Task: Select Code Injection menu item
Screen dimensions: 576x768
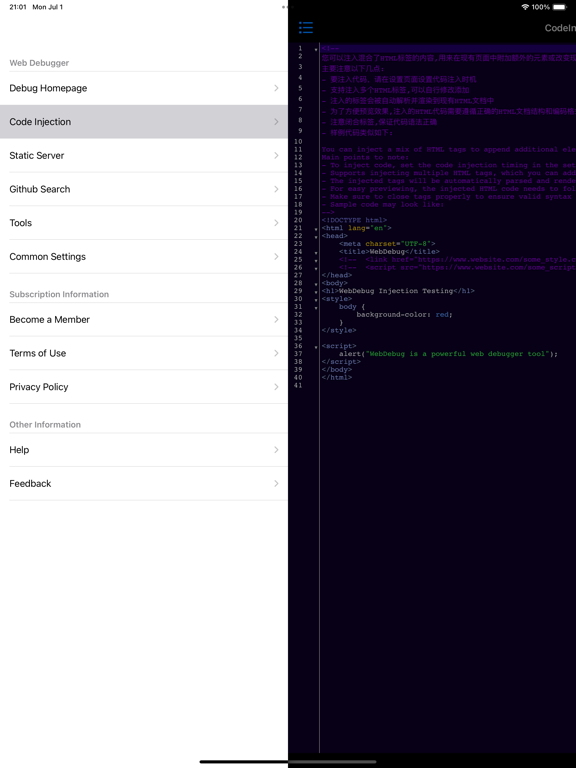Action: pos(144,121)
